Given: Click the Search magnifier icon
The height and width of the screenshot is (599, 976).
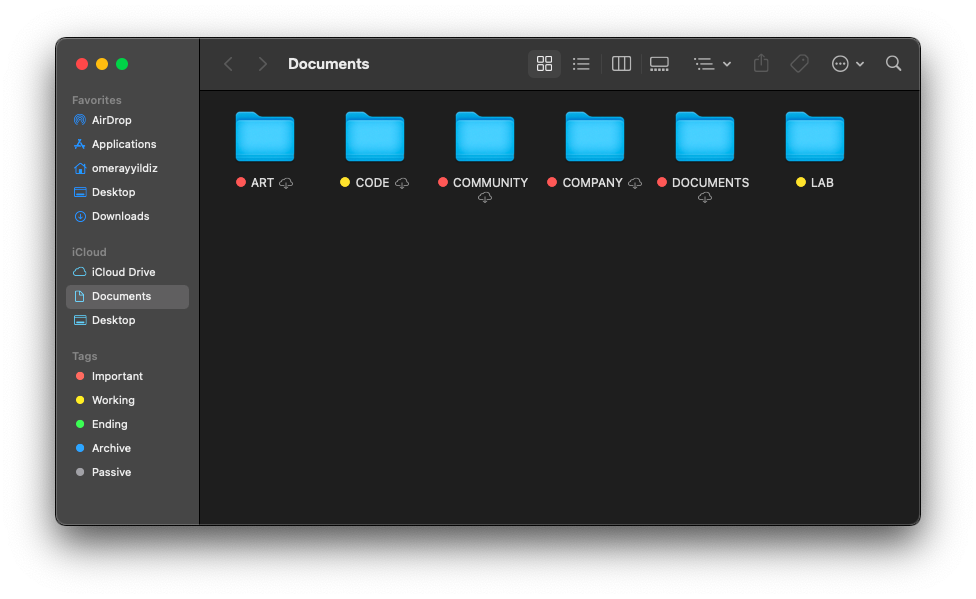Looking at the screenshot, I should (x=893, y=64).
